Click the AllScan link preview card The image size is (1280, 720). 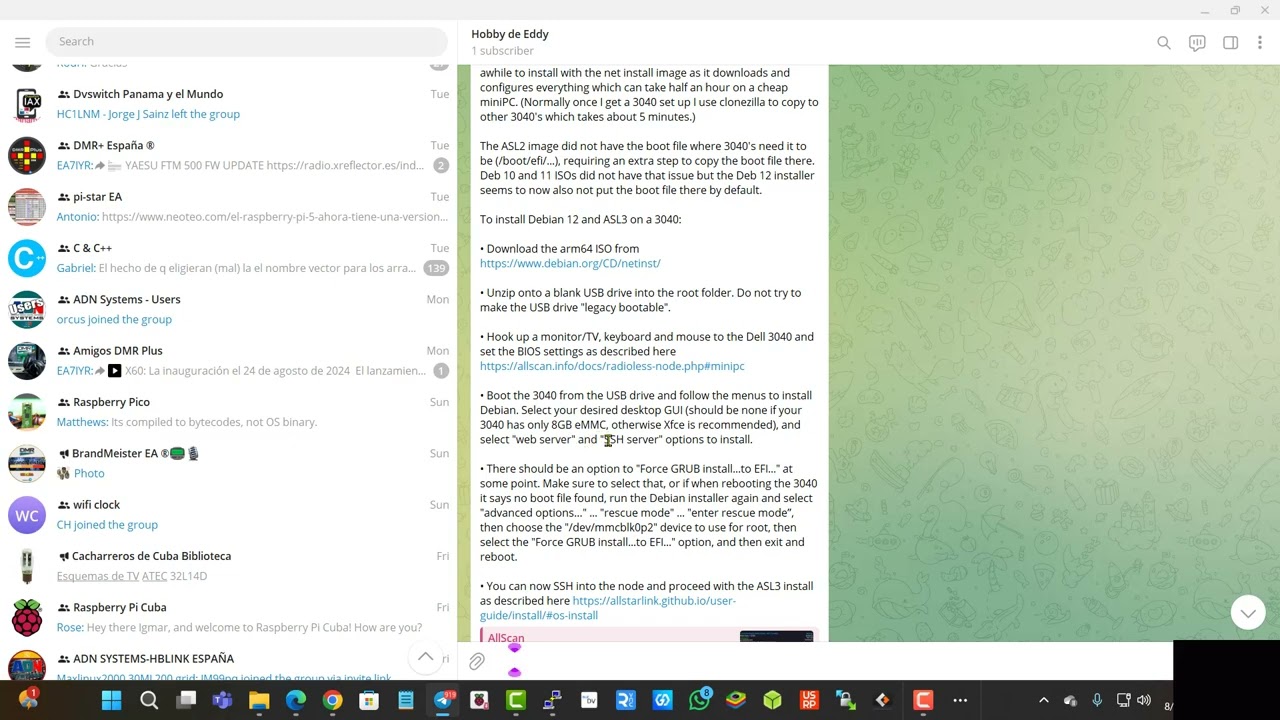coord(647,636)
